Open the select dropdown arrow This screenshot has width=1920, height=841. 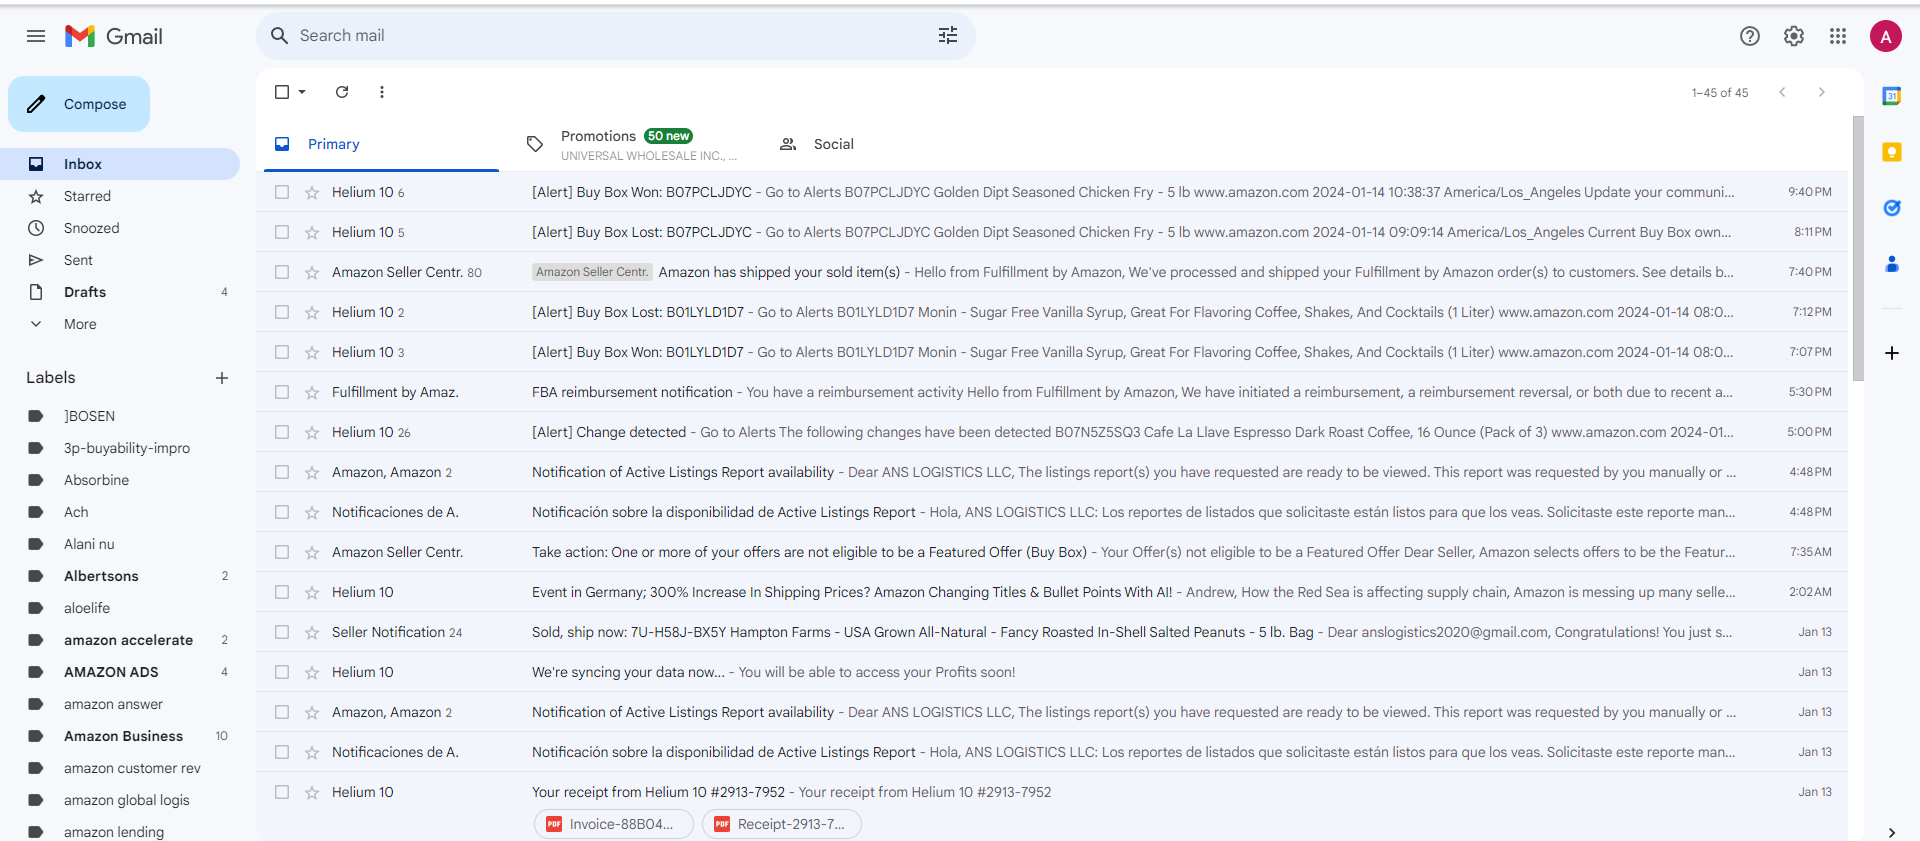pos(302,92)
